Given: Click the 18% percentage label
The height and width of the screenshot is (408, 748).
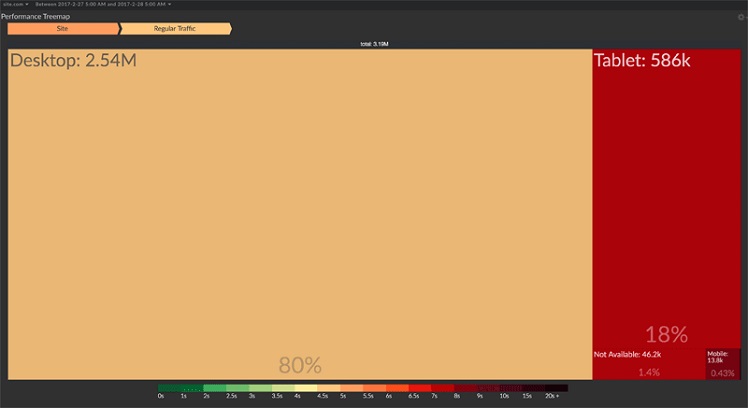Looking at the screenshot, I should (666, 335).
